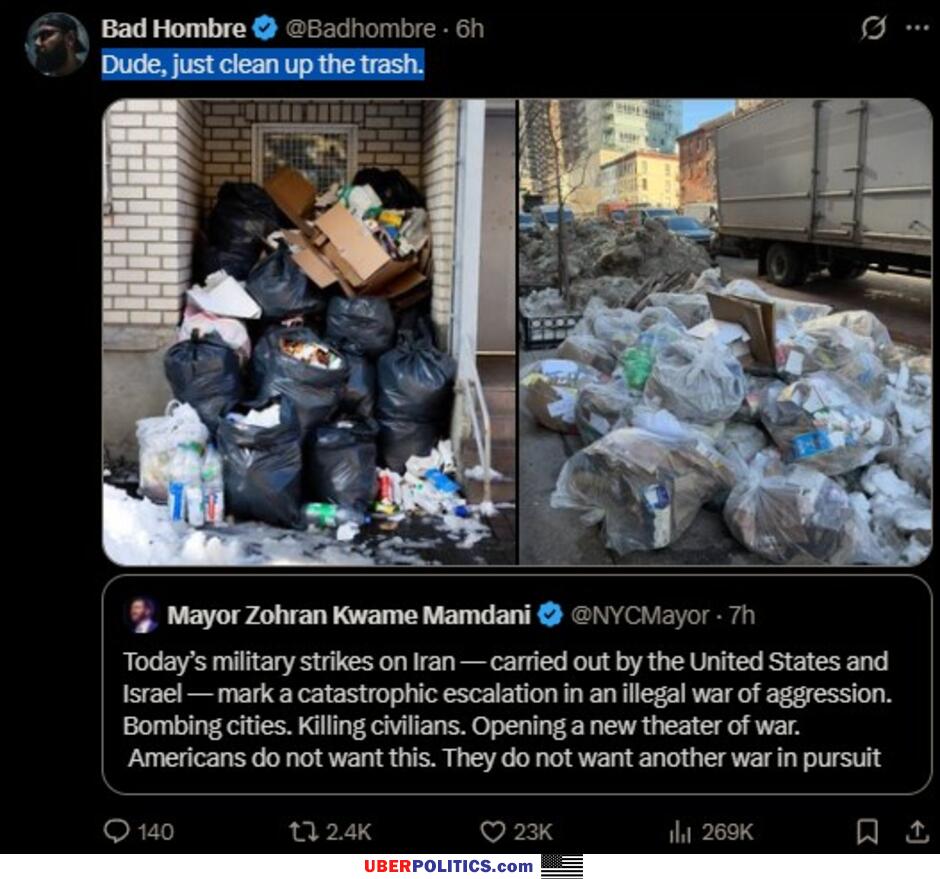The width and height of the screenshot is (940, 879).
Task: Like the post with heart icon
Action: 493,832
